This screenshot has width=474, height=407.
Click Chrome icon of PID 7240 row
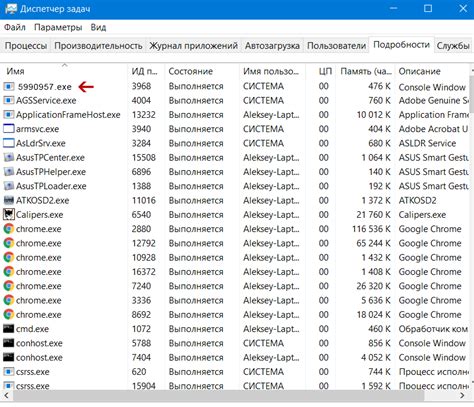(9, 286)
